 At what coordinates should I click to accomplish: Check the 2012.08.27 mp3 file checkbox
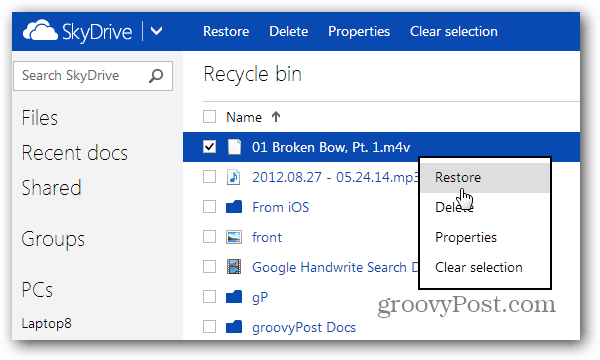point(209,177)
